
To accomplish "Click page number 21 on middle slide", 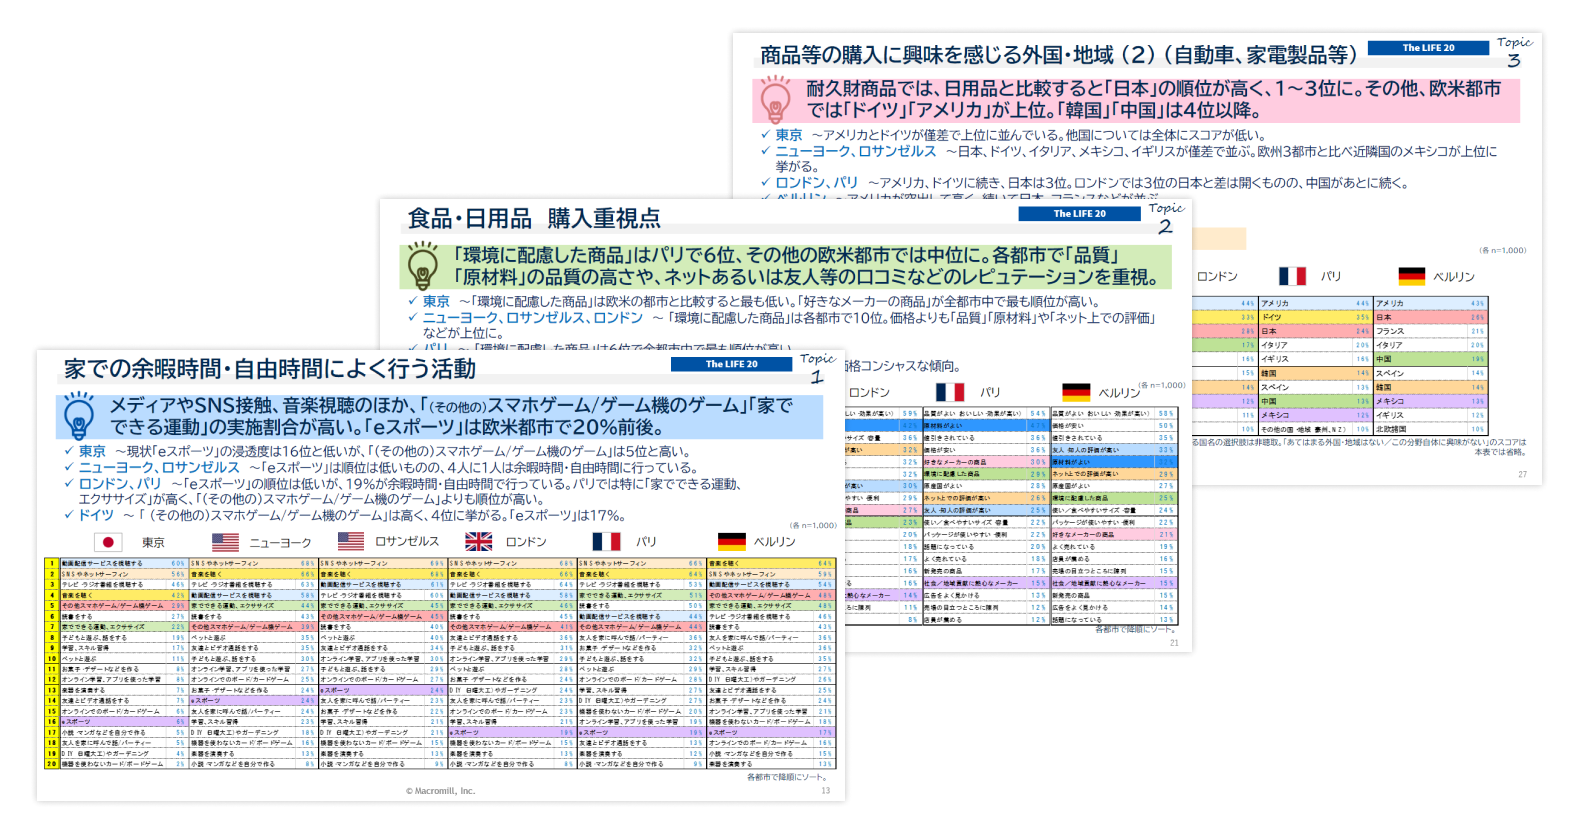I will pos(1174,643).
